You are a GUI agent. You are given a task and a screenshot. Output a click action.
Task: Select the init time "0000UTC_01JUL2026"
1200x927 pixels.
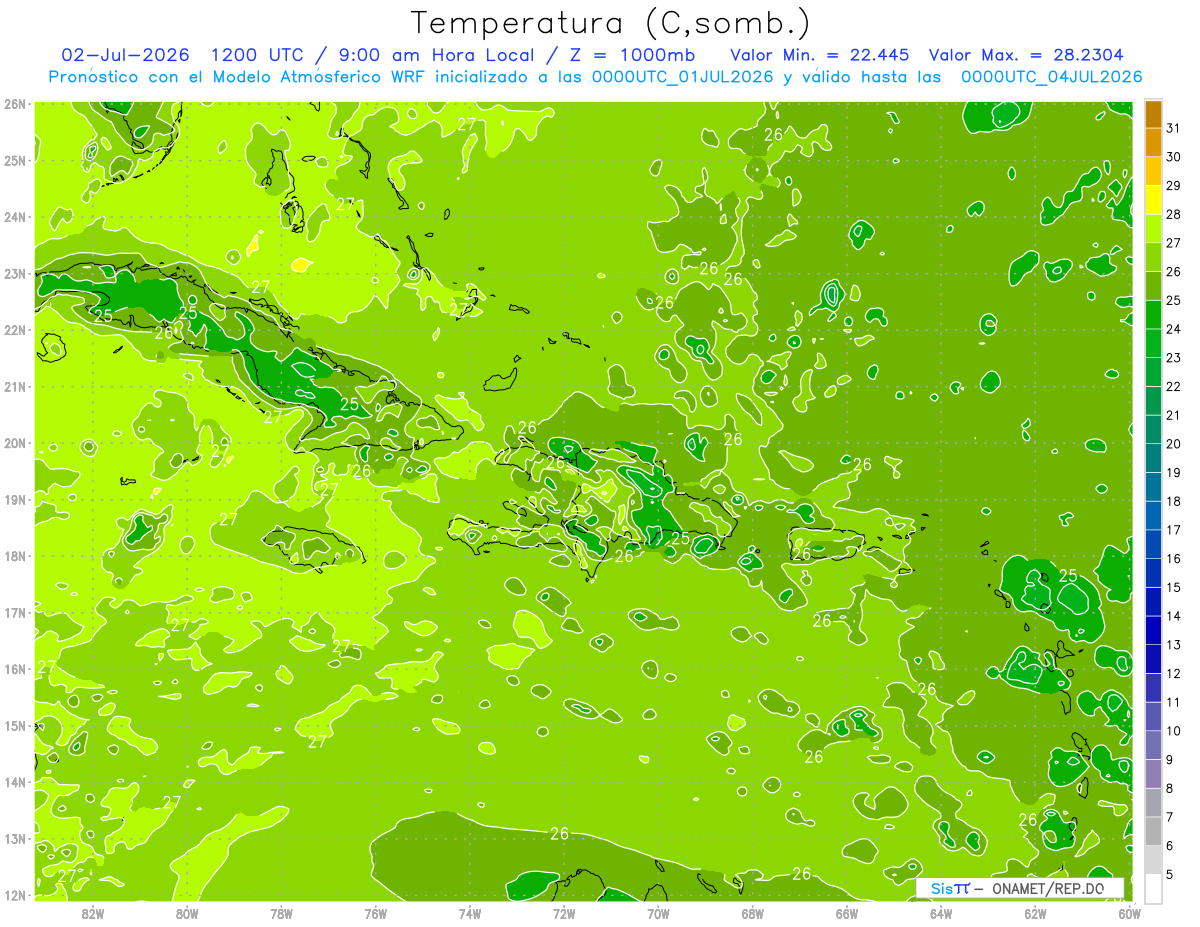pos(683,76)
